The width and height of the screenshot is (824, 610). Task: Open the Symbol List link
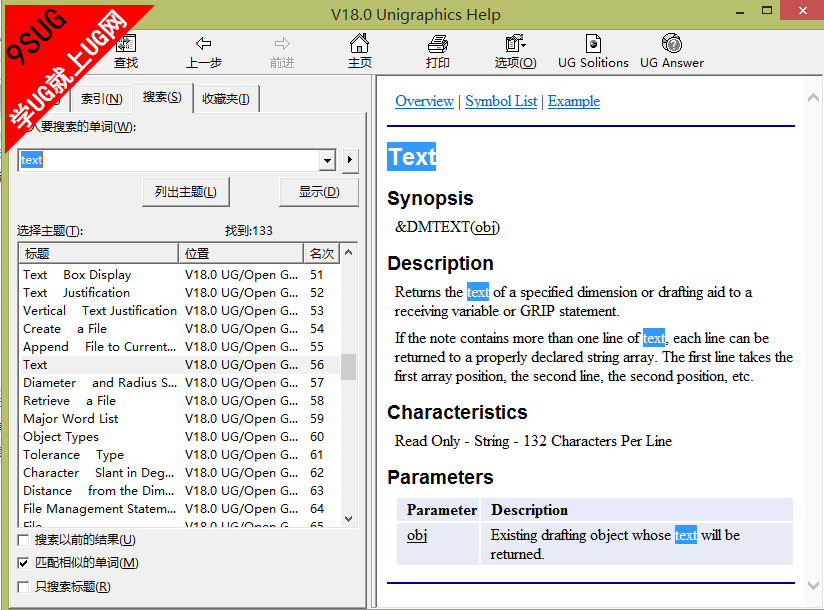501,101
